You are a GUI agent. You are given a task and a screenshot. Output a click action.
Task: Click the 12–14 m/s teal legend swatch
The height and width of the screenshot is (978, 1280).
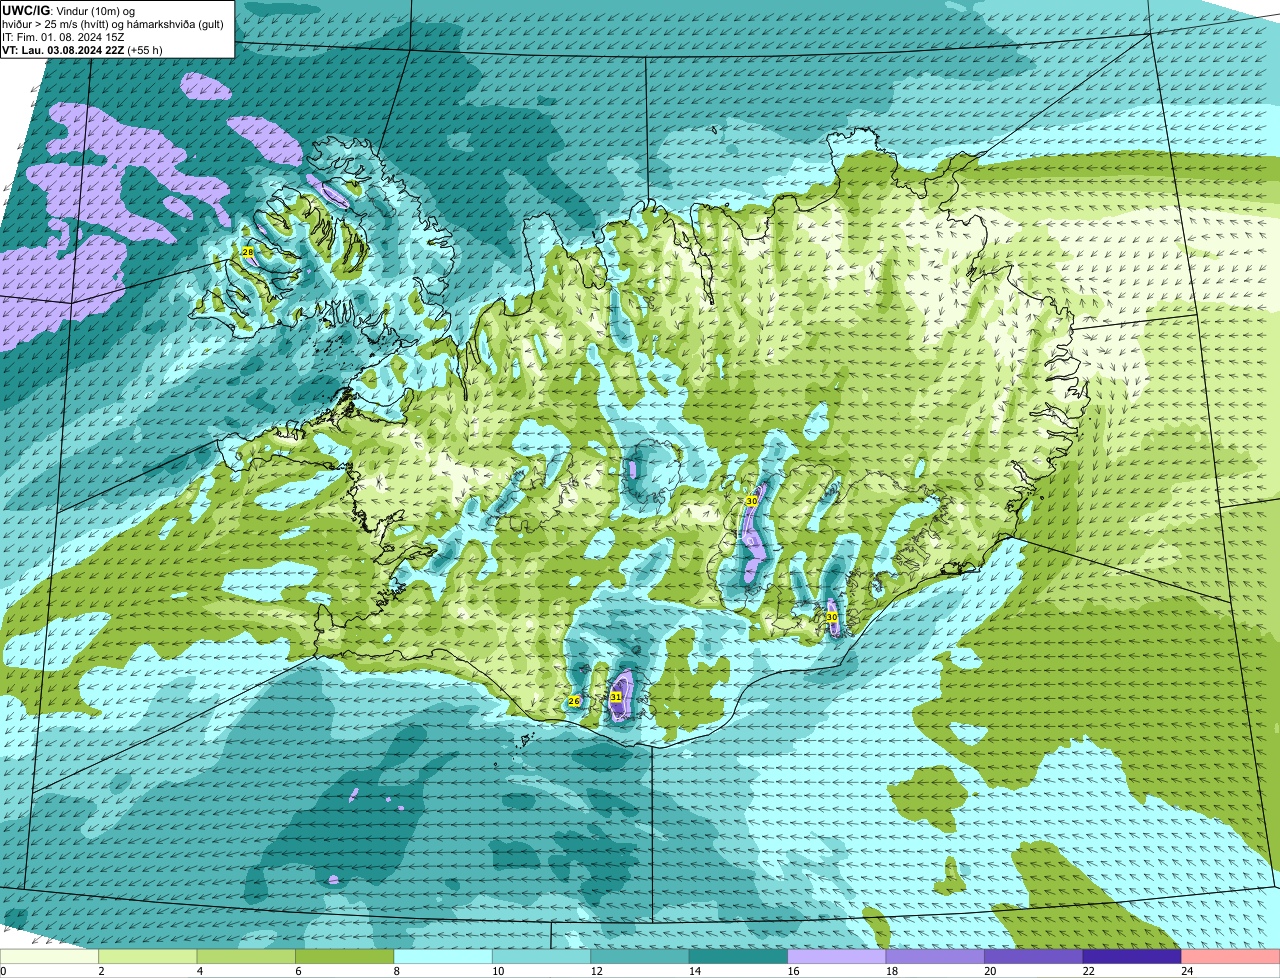[x=640, y=957]
